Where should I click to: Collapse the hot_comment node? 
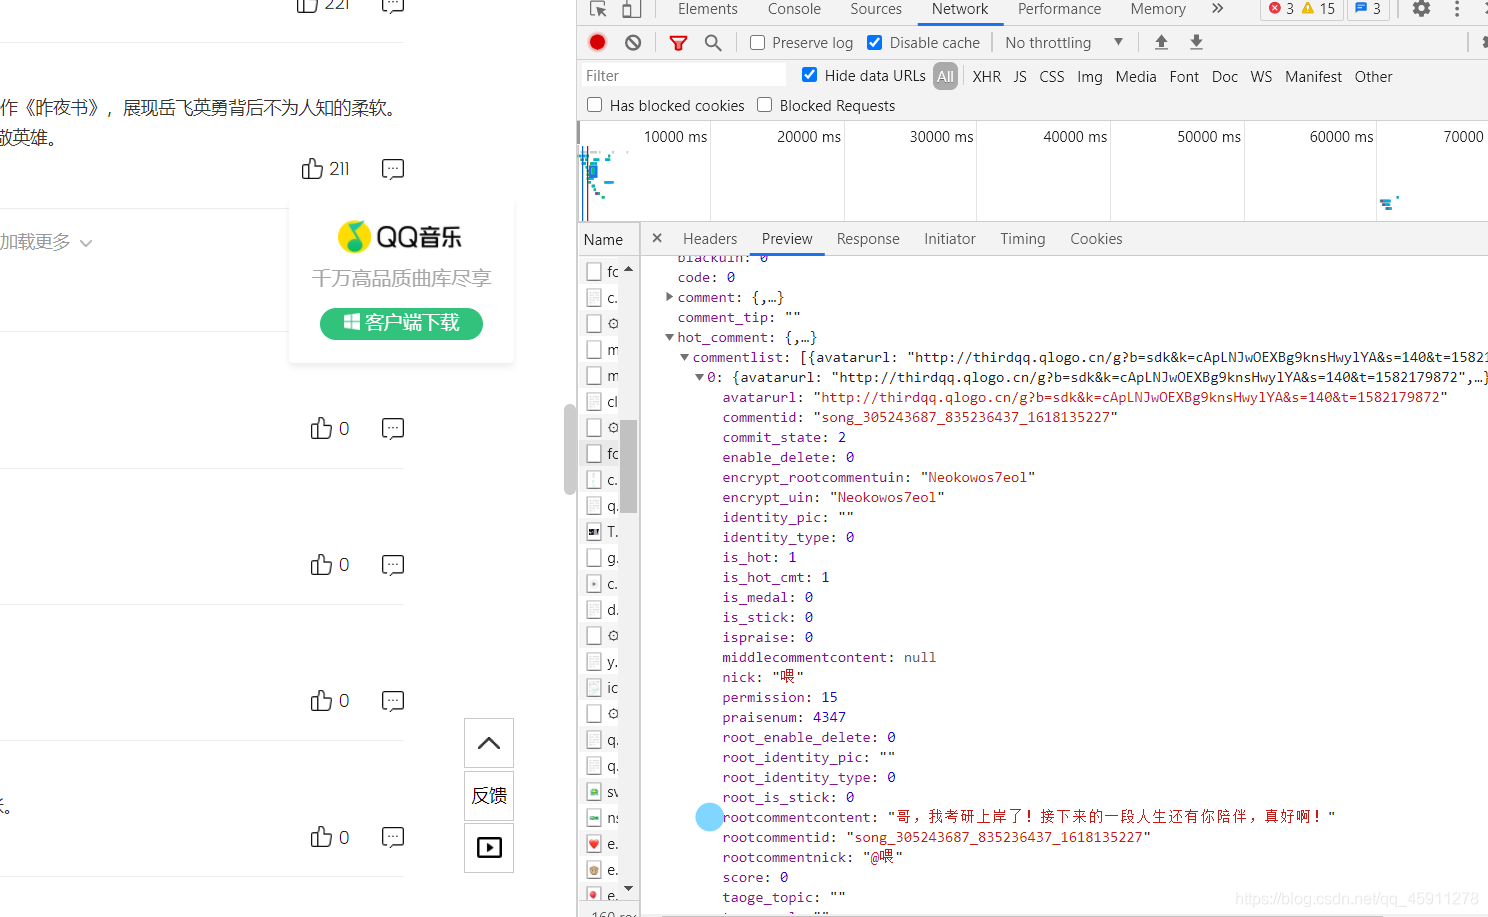(x=669, y=337)
